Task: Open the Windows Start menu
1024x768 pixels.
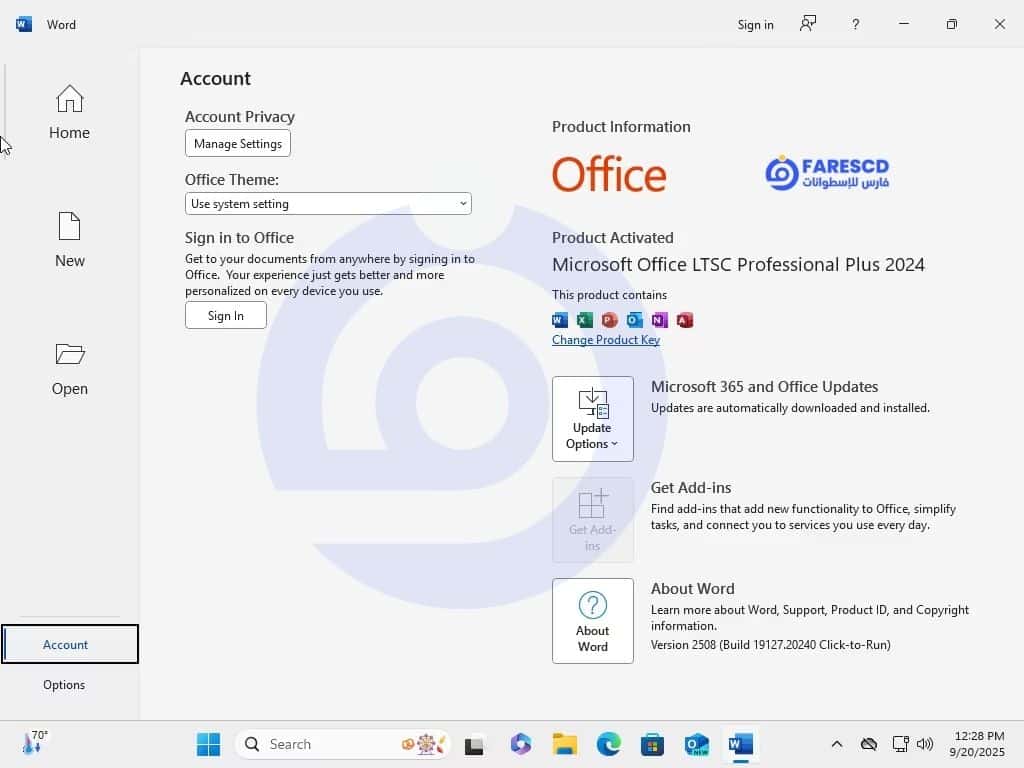Action: (208, 744)
